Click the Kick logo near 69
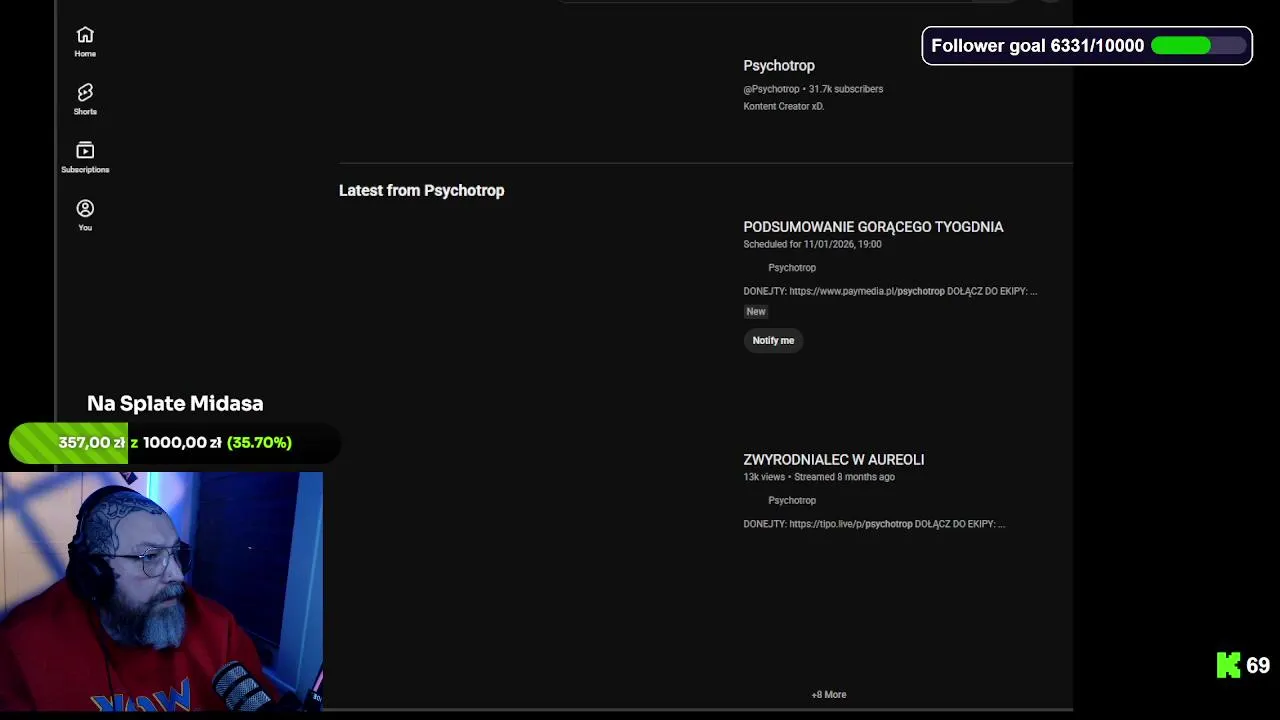Screen dimensions: 1280x720 (x=1228, y=665)
